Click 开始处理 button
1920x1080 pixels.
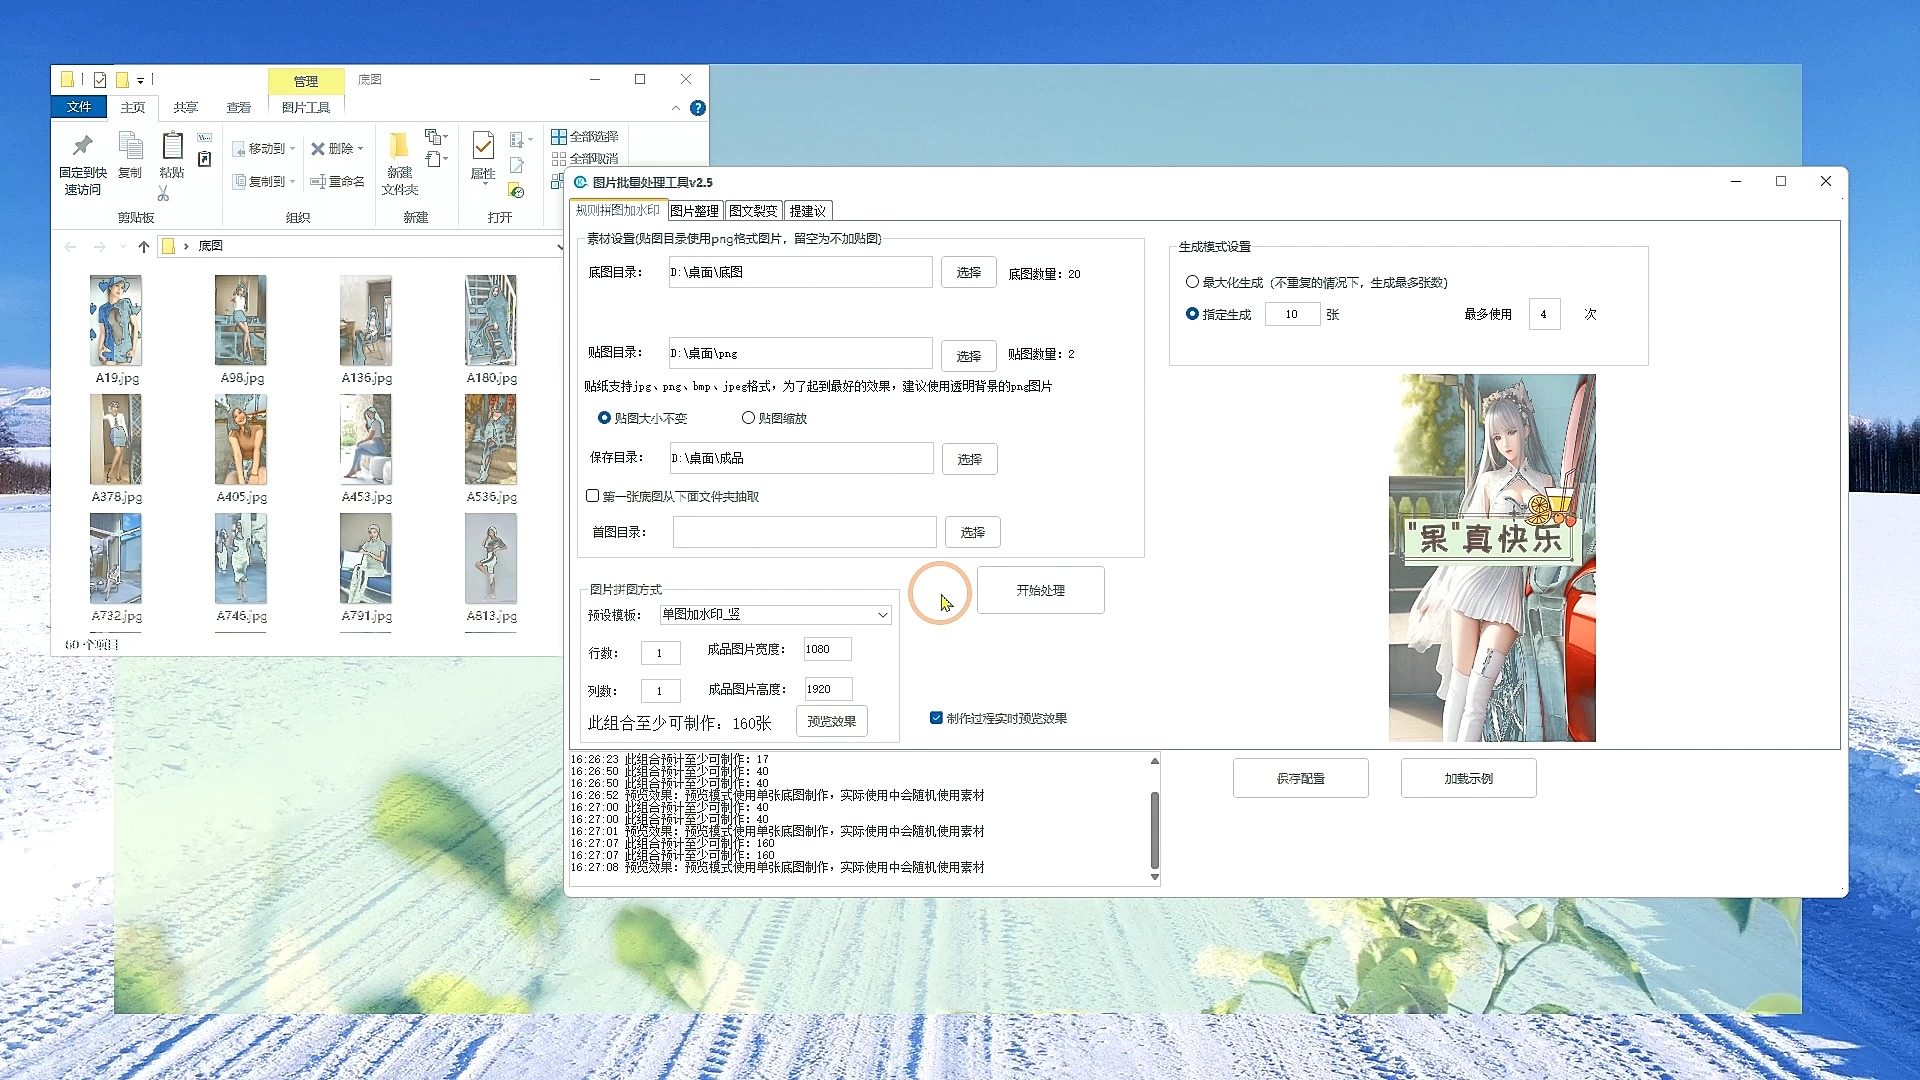click(x=1040, y=589)
